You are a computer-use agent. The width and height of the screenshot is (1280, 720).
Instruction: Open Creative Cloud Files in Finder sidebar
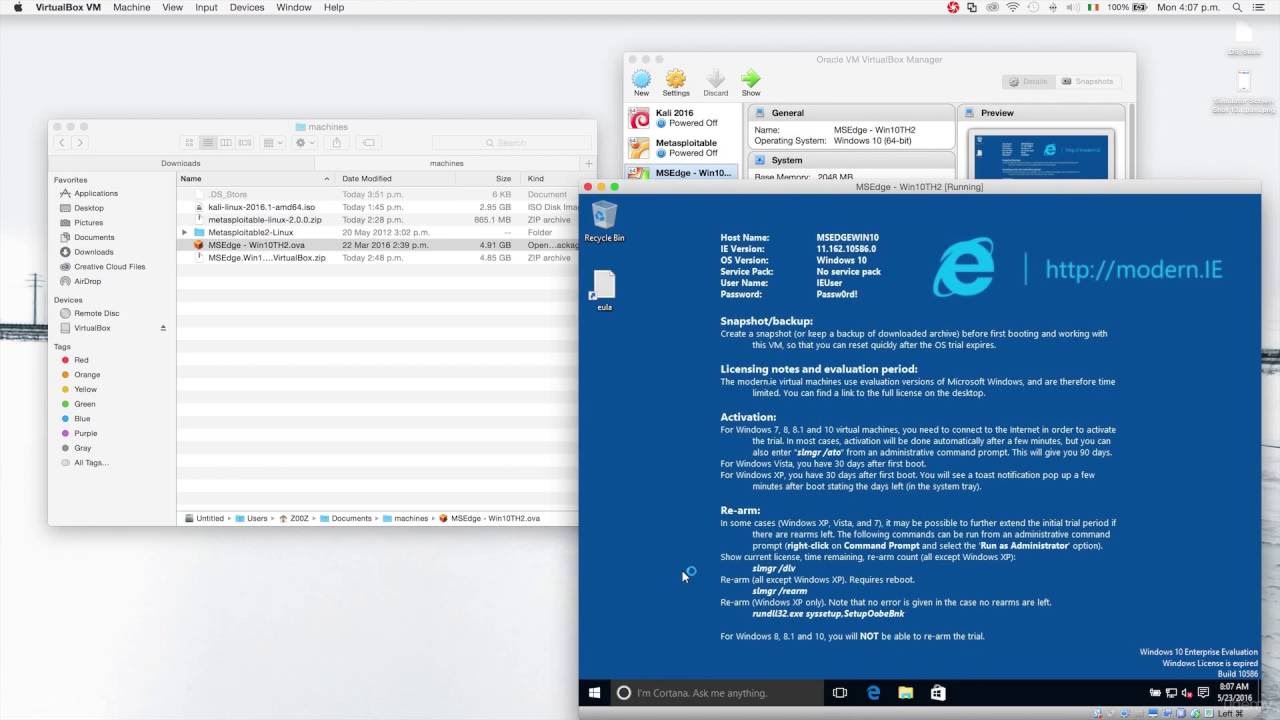pos(102,267)
